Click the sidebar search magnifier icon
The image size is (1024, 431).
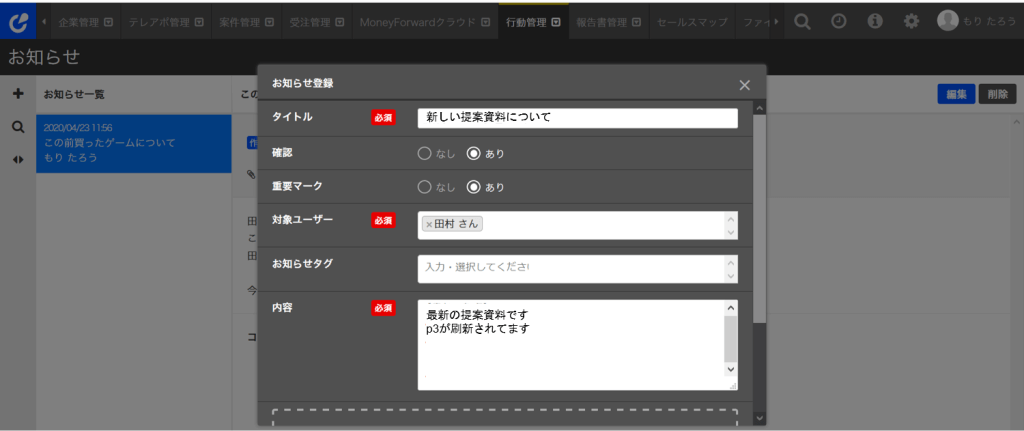tap(18, 127)
